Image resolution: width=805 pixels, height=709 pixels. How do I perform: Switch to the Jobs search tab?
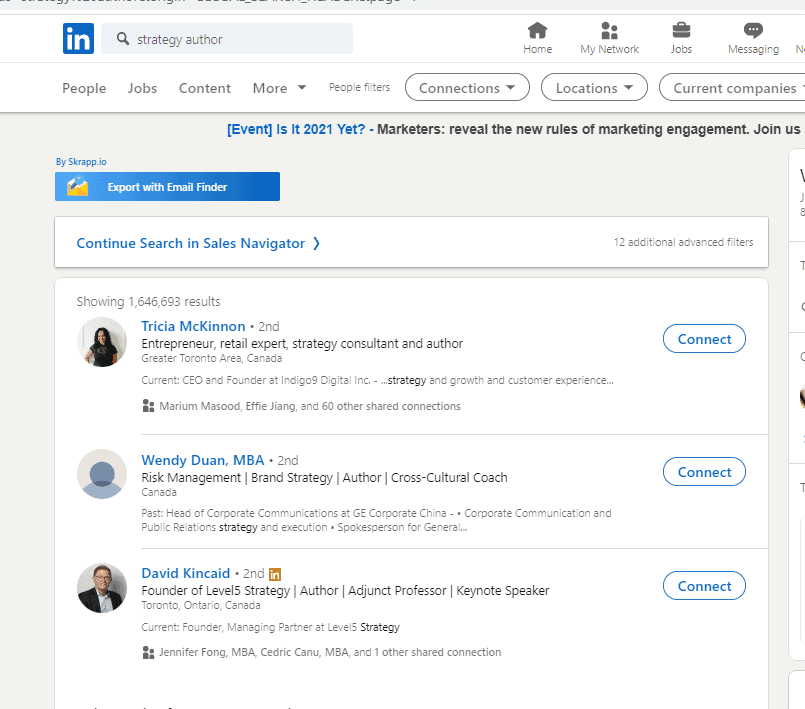142,88
